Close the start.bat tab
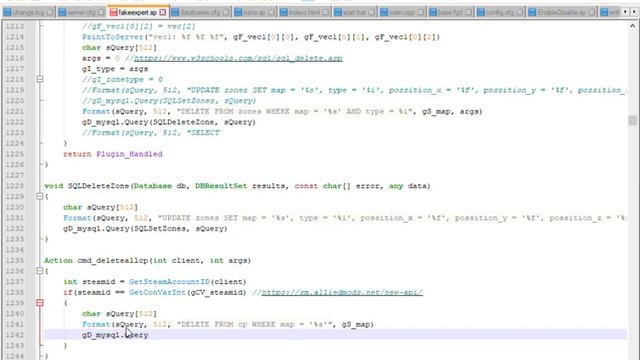Viewport: 640px width, 360px height. coord(371,13)
